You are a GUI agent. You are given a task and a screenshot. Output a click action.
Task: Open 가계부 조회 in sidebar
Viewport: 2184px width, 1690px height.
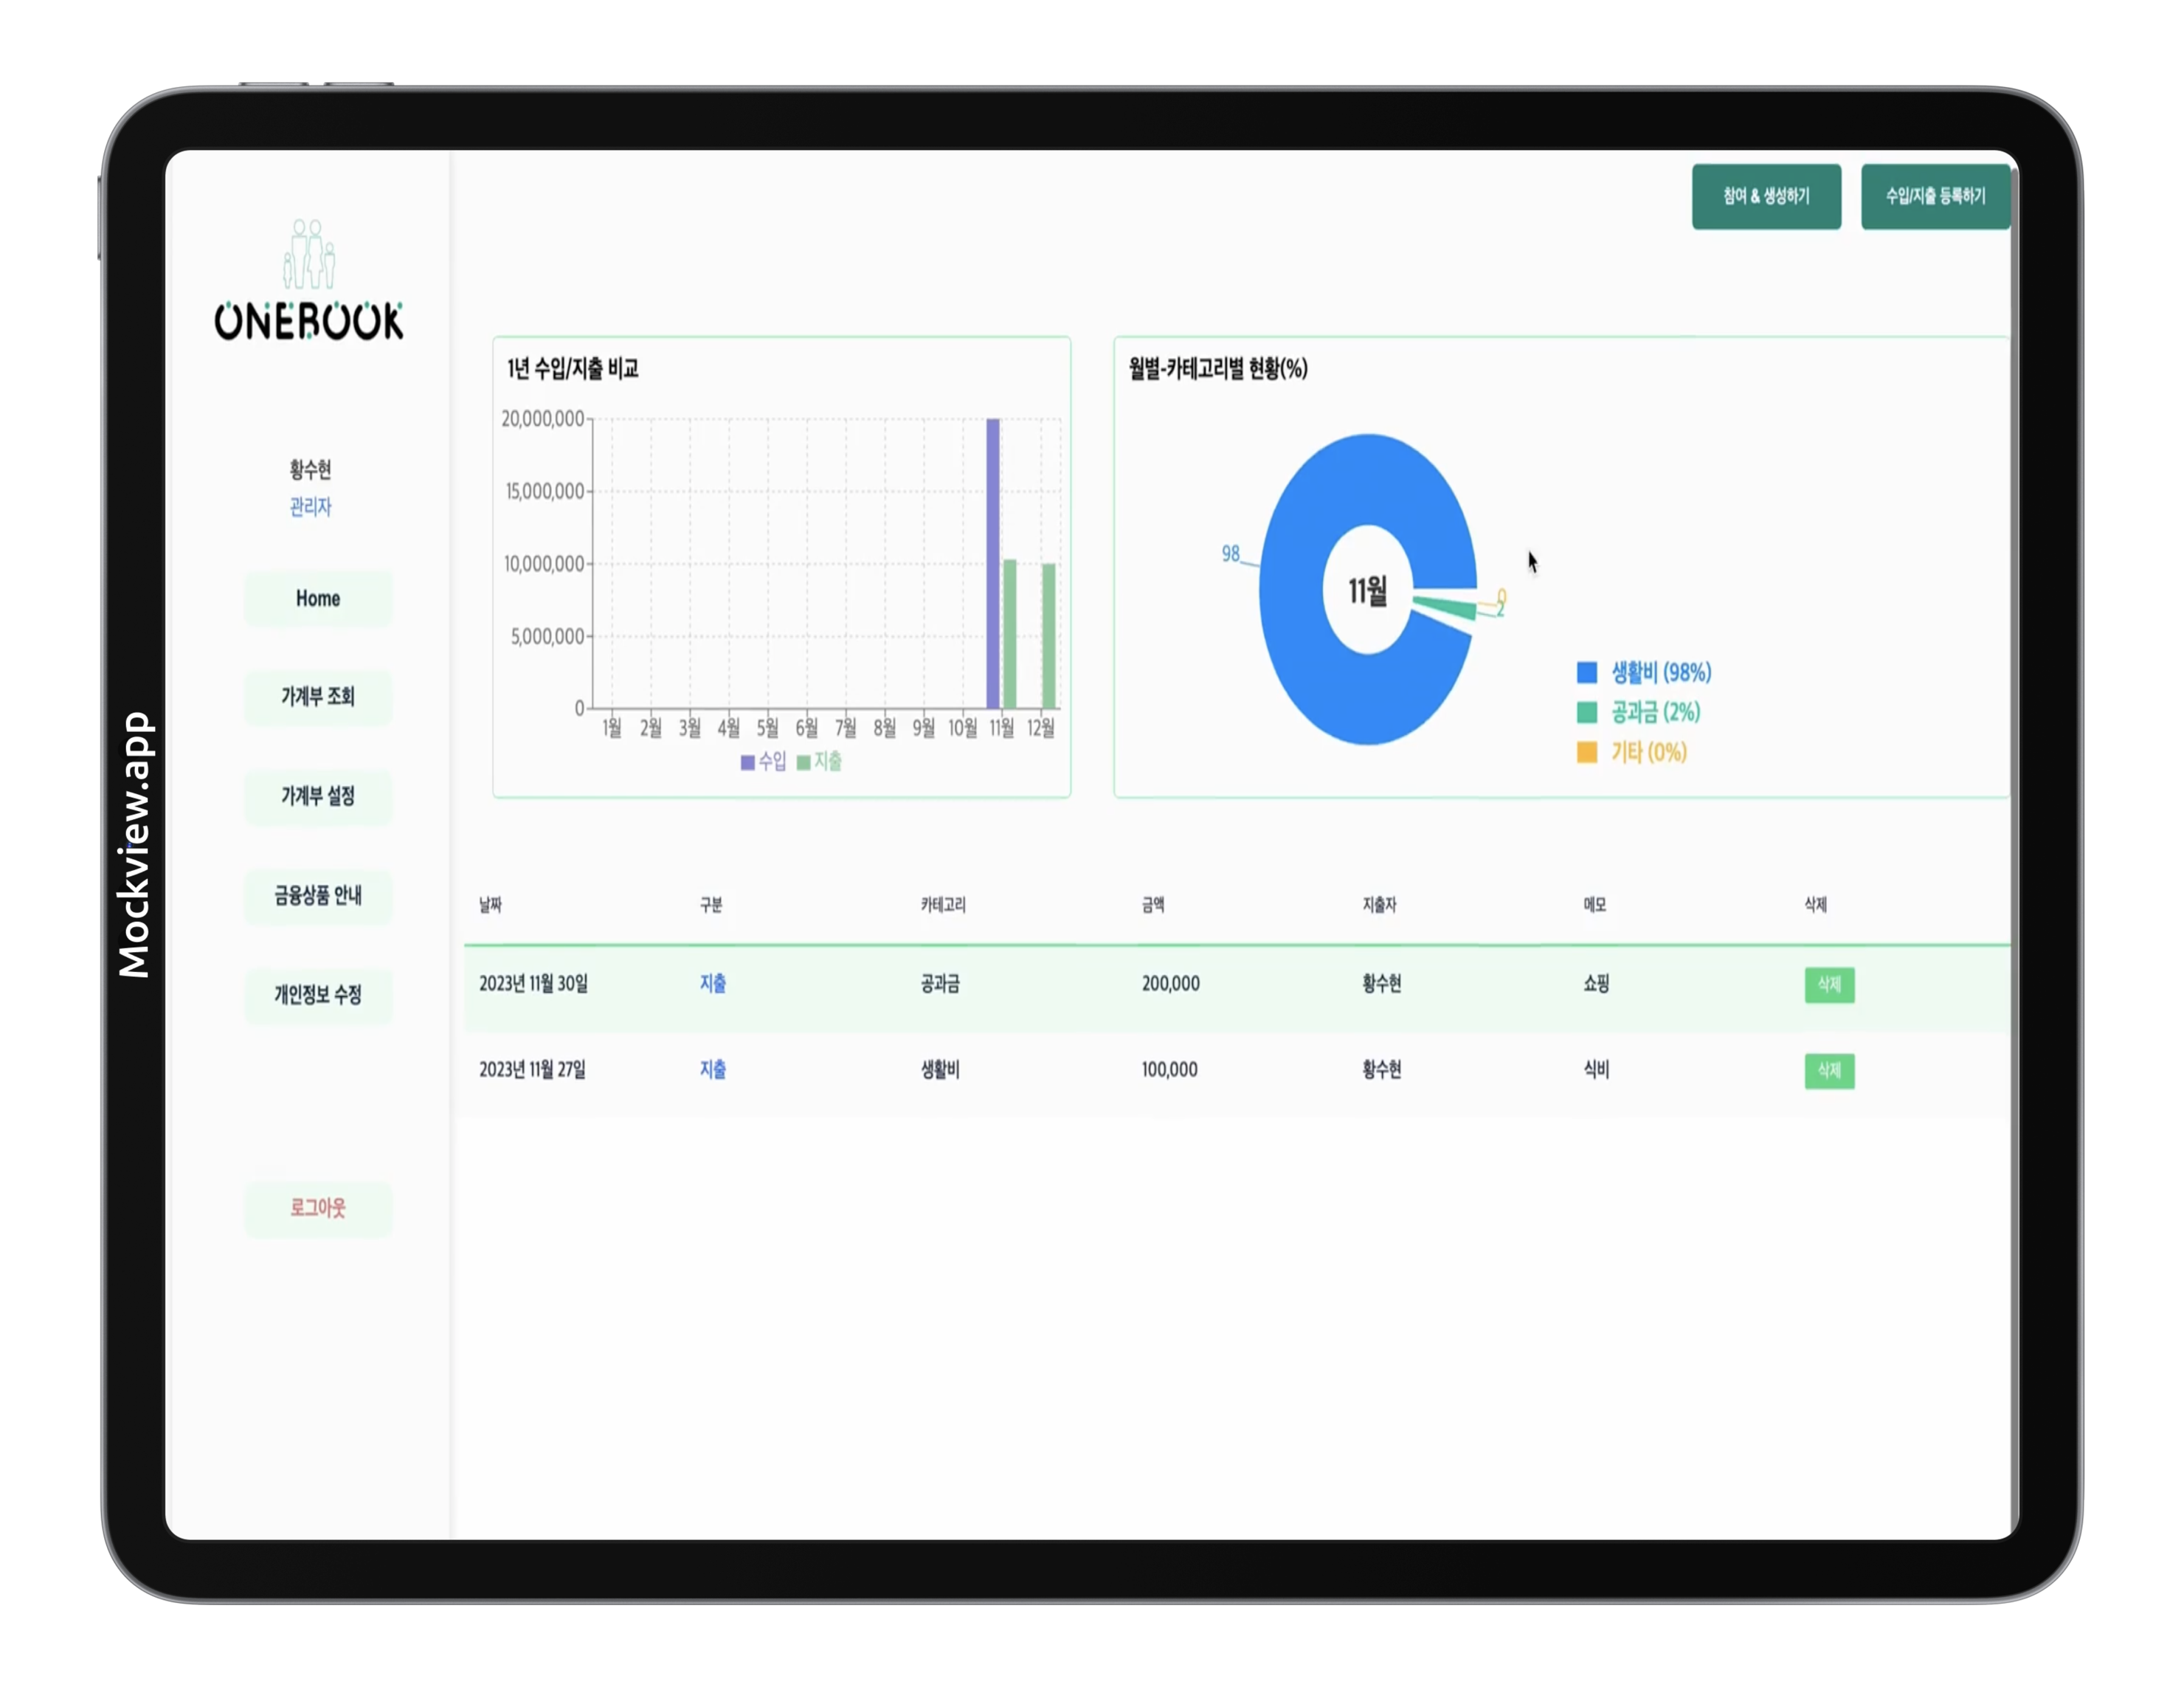(x=318, y=697)
